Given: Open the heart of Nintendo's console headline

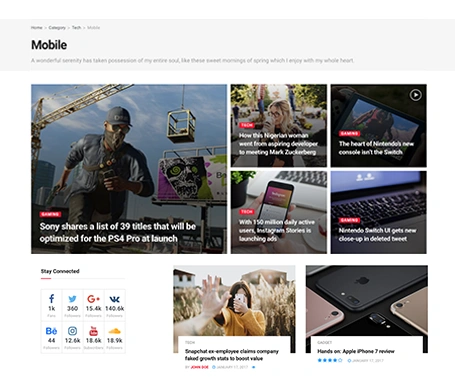Looking at the screenshot, I should 376,148.
